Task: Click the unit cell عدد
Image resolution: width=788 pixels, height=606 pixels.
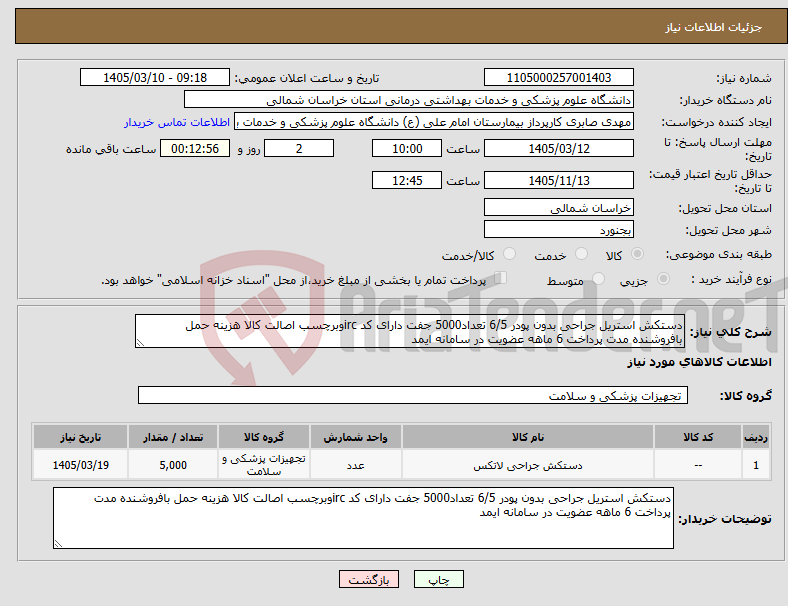Action: [x=356, y=465]
